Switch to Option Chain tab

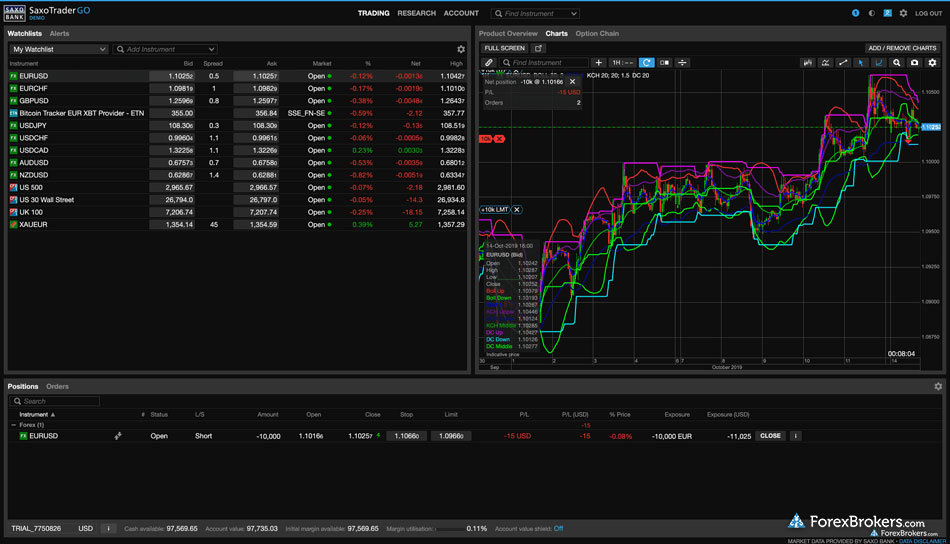click(597, 33)
